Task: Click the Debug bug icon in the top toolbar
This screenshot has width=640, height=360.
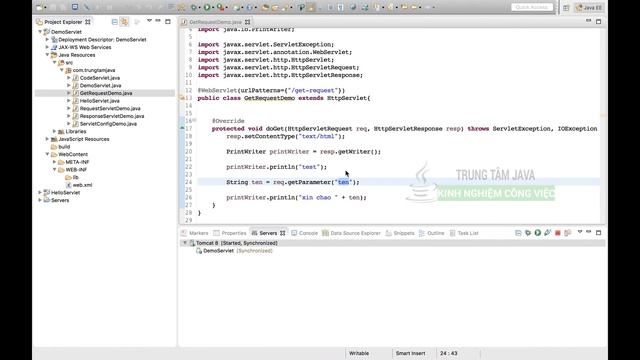Action: tap(194, 7)
